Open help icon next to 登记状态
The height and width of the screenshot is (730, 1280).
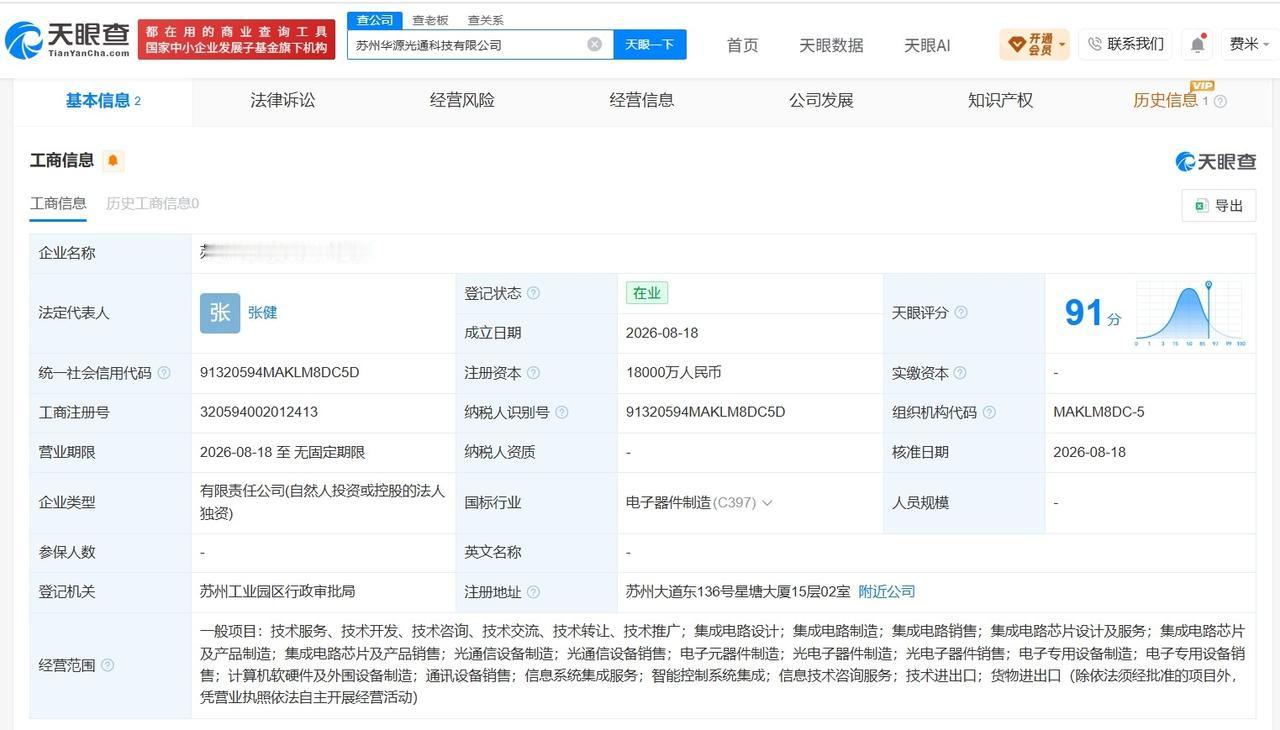point(533,293)
